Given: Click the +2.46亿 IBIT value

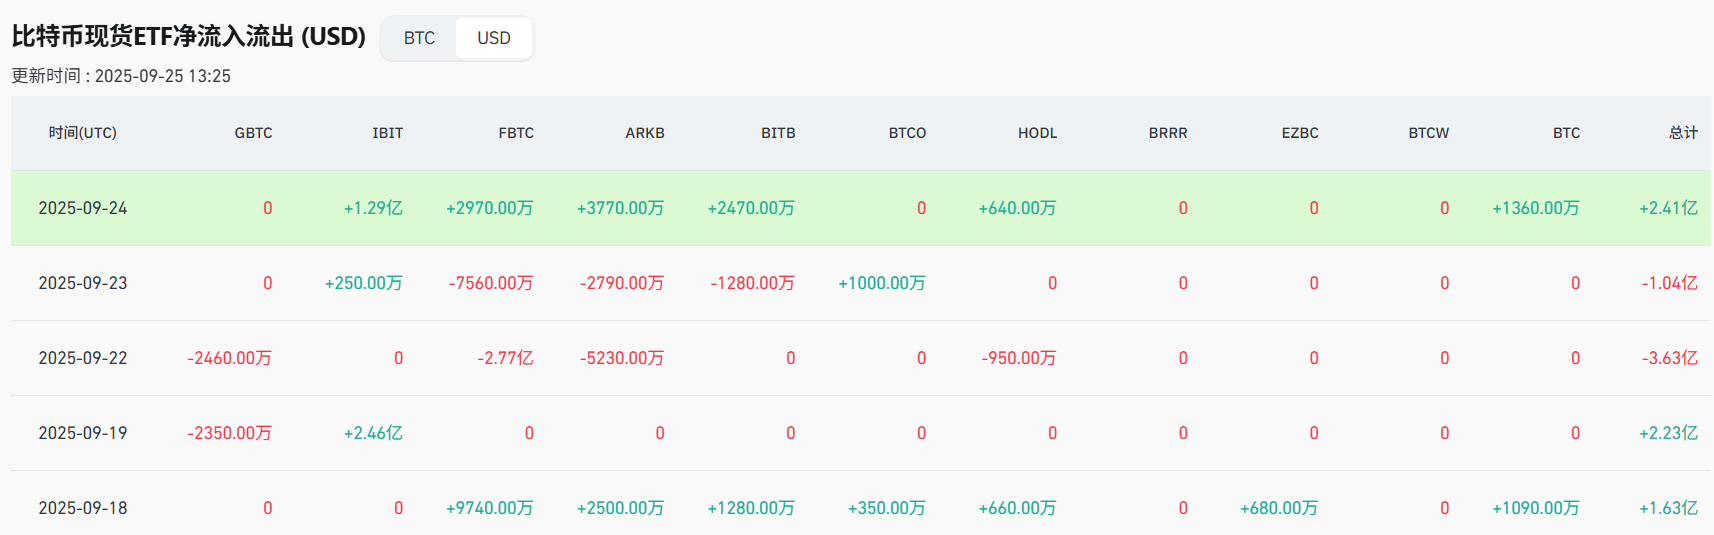Looking at the screenshot, I should coord(373,433).
